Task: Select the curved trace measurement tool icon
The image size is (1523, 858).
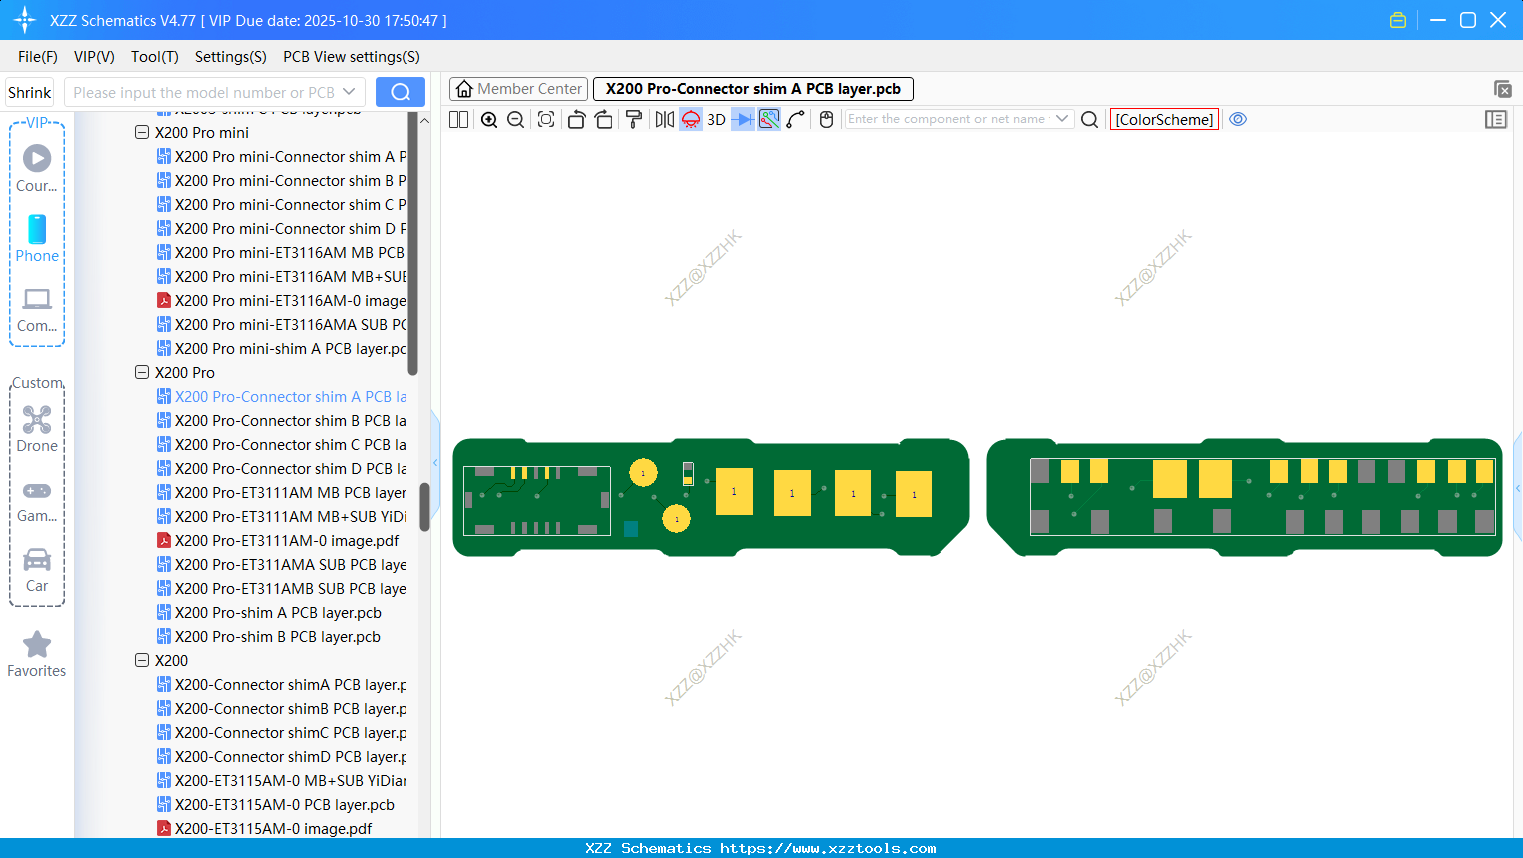Action: [796, 119]
